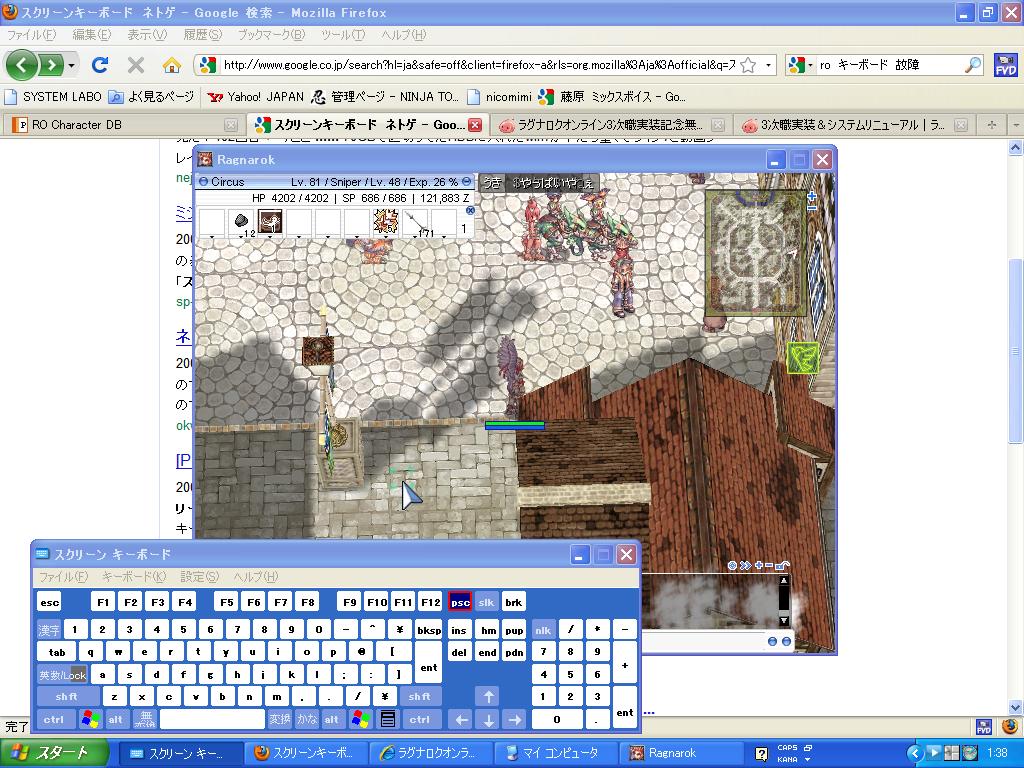Open screen keyboard キーボード menu
Viewport: 1024px width, 768px height.
pos(134,577)
